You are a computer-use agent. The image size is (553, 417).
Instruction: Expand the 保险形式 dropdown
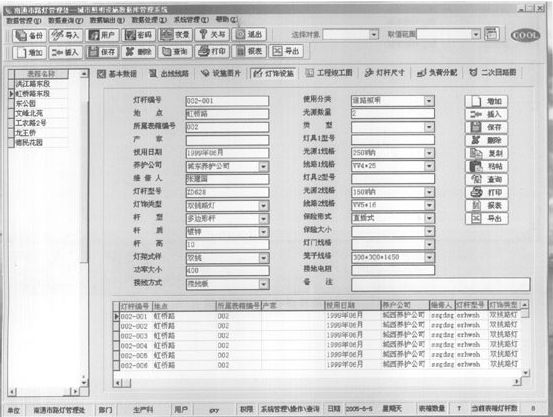[429, 218]
